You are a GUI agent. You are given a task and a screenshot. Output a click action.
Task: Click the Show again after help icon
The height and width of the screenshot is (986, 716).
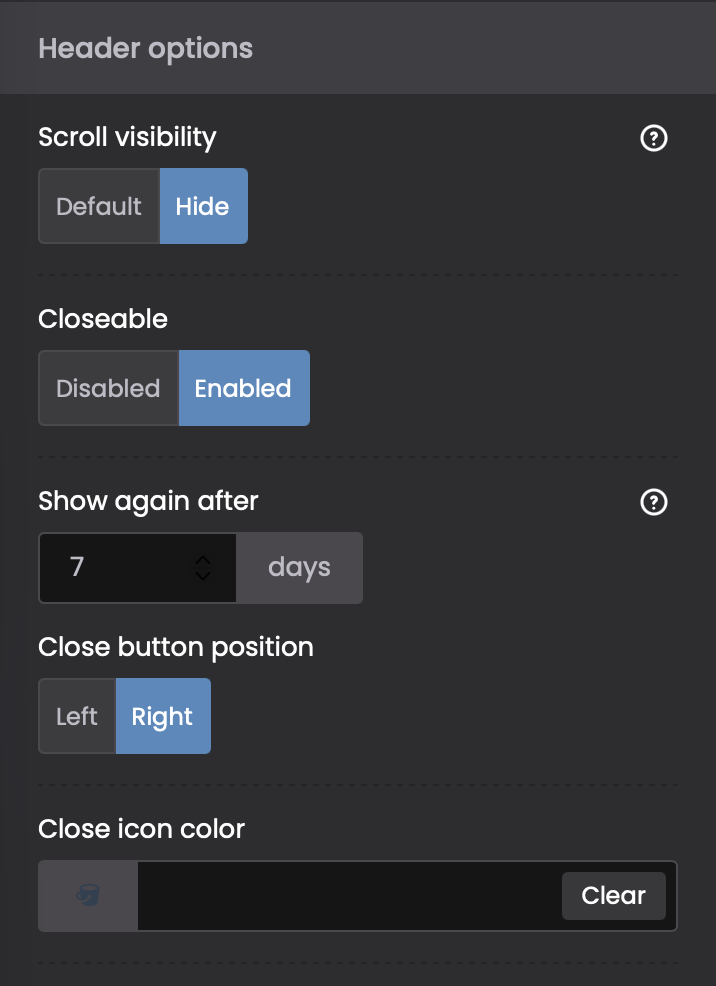pyautogui.click(x=653, y=502)
